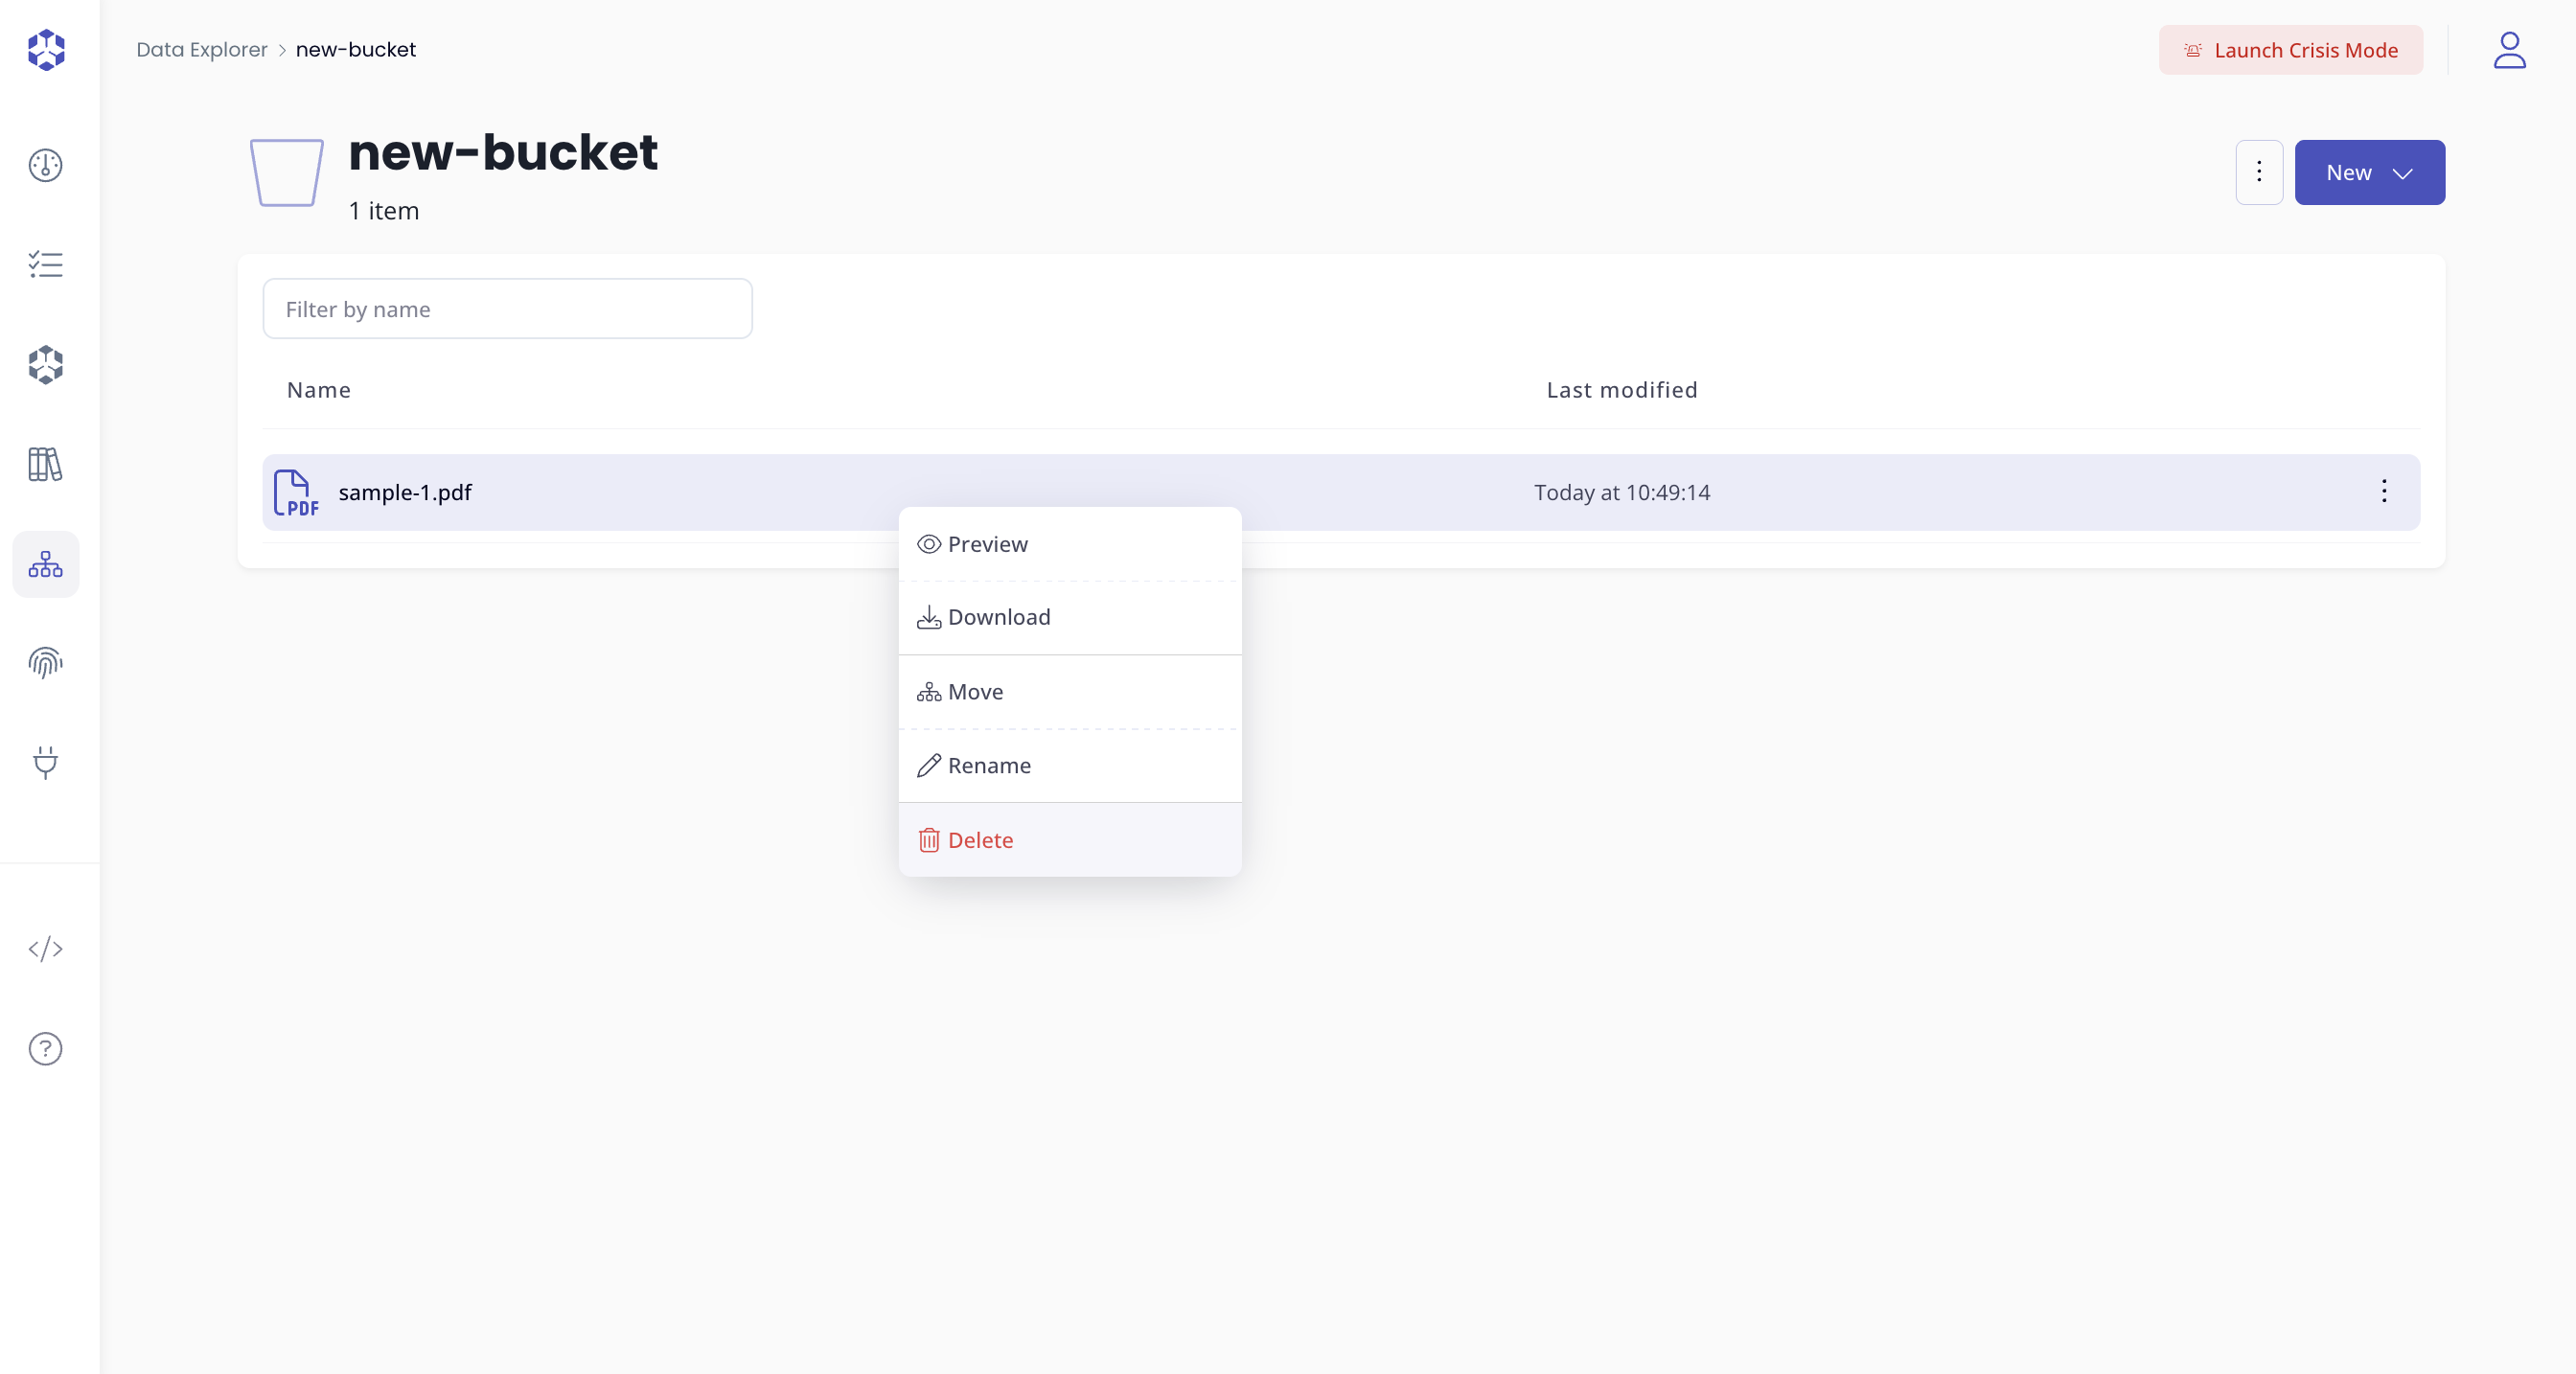The image size is (2576, 1374).
Task: Click the hexagon cube modules sidebar icon
Action: pos(46,365)
